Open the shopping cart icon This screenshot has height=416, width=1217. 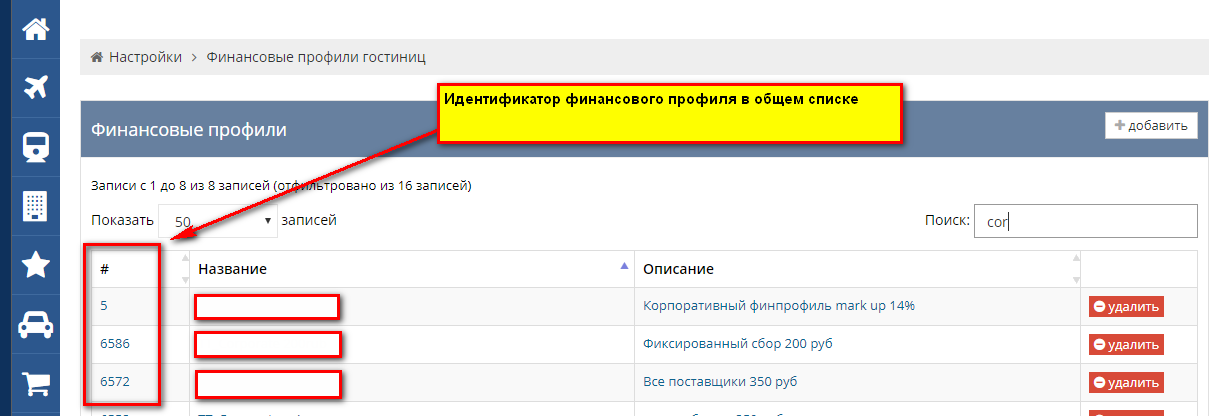36,383
